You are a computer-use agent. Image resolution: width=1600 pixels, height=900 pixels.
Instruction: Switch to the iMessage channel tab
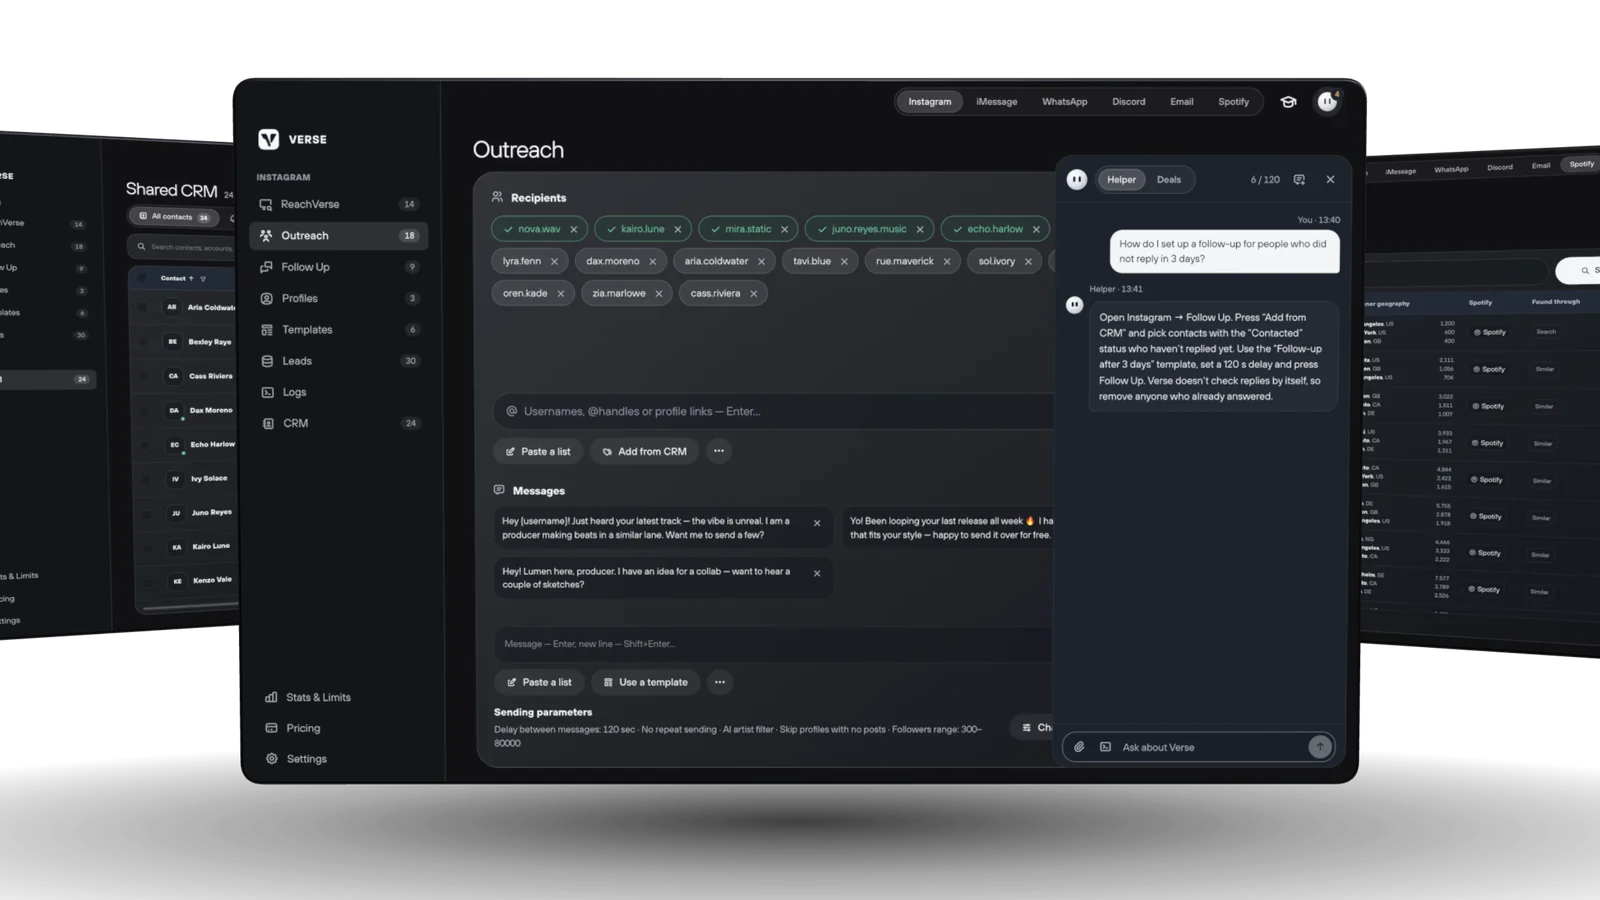pos(997,102)
